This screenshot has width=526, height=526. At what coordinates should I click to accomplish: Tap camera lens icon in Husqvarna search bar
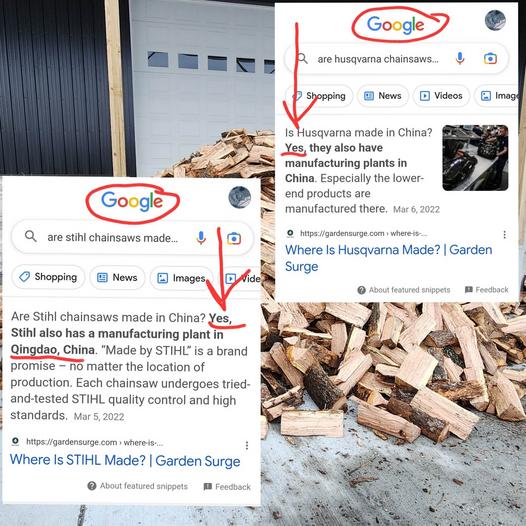point(490,59)
